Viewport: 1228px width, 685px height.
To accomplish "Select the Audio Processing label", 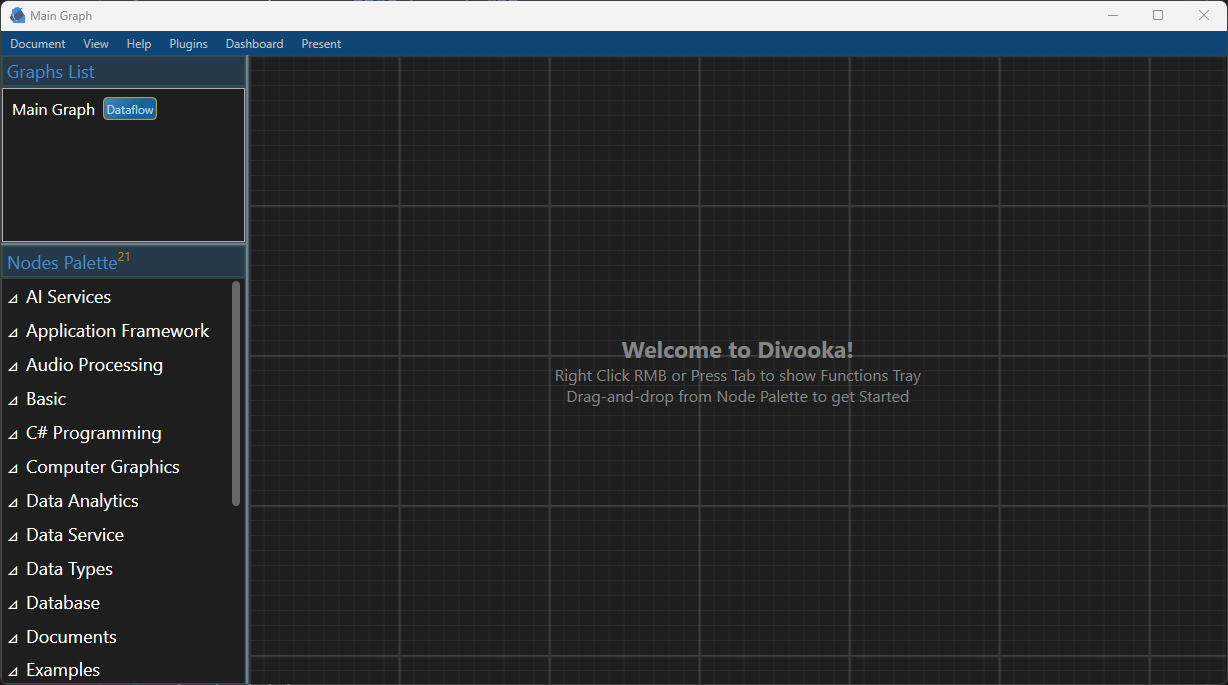I will [94, 365].
